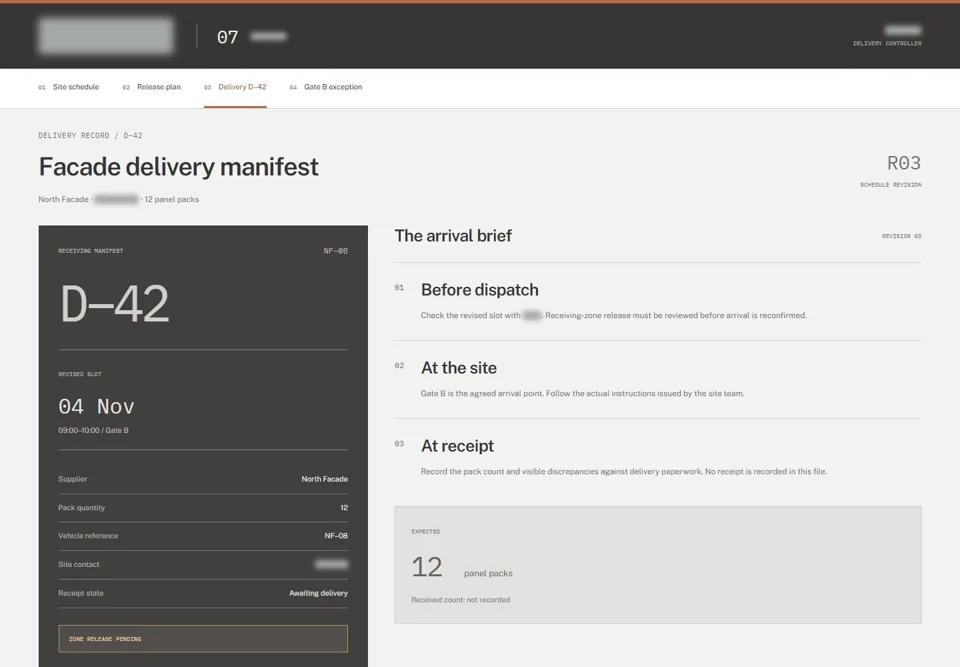Click The arrival brief title
The width and height of the screenshot is (960, 667).
point(453,236)
